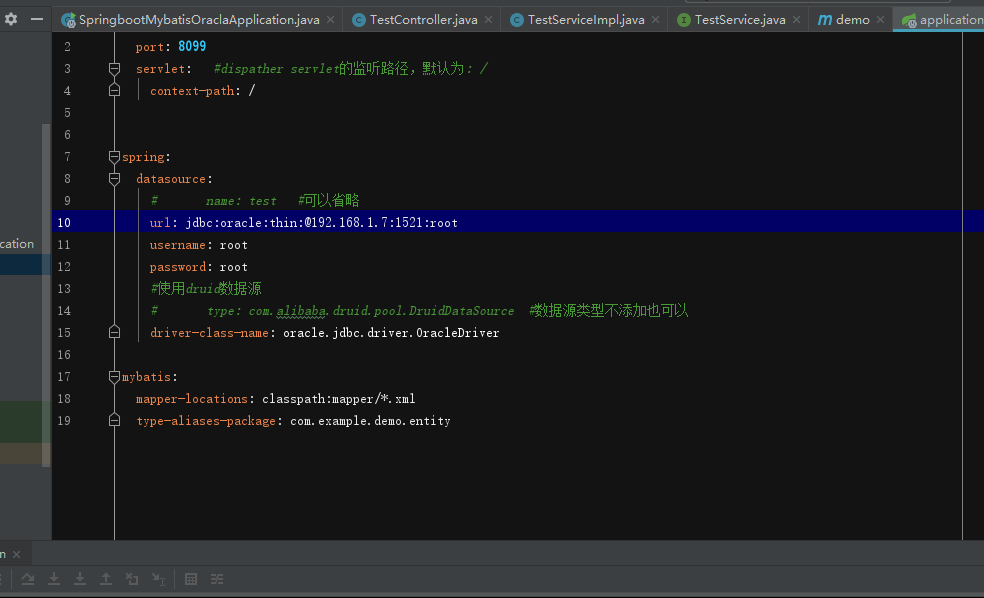
Task: Click the Run to Cursor icon
Action: pos(158,579)
